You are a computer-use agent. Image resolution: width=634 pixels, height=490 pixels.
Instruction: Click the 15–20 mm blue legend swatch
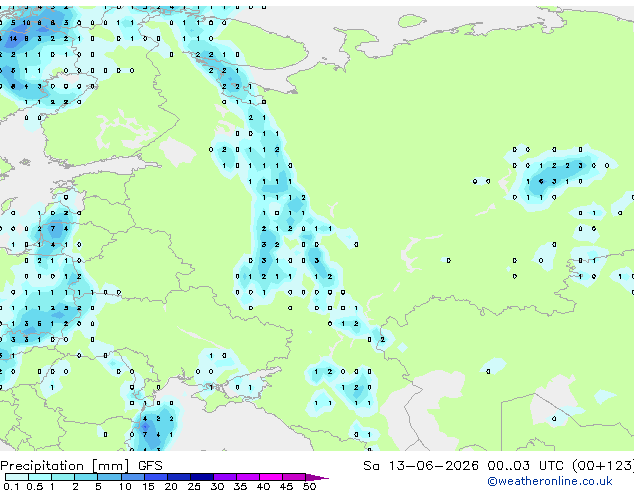(x=156, y=477)
